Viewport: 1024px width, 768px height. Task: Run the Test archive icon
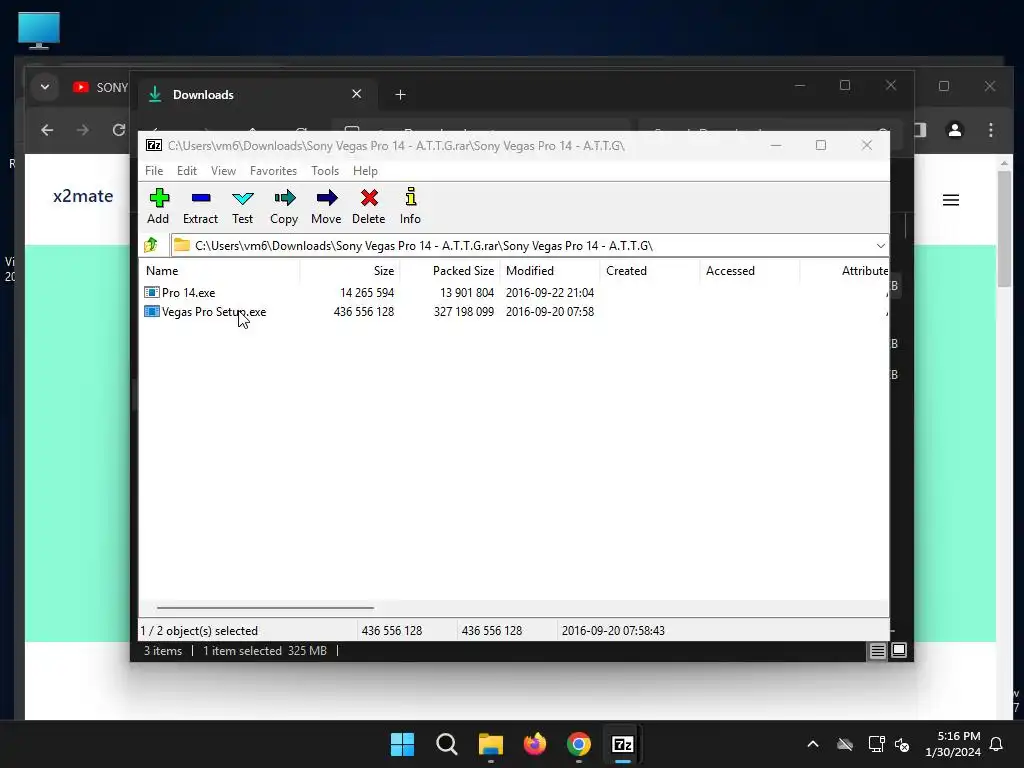(242, 198)
